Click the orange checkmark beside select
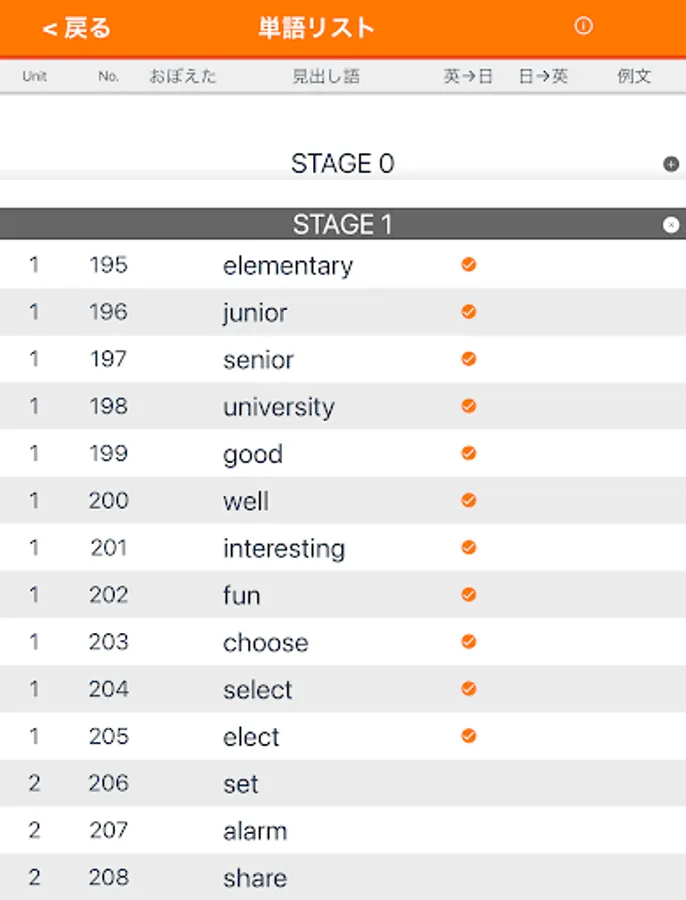This screenshot has width=686, height=900. [x=468, y=689]
